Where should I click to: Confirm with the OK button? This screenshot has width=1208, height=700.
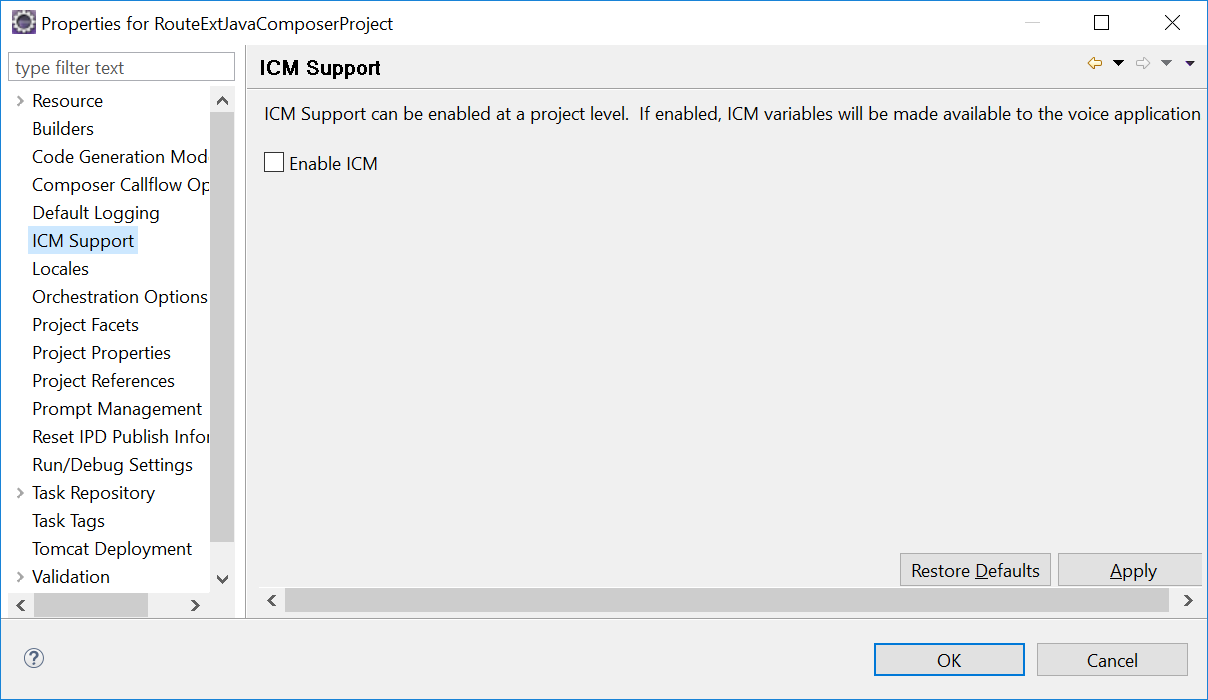click(949, 660)
